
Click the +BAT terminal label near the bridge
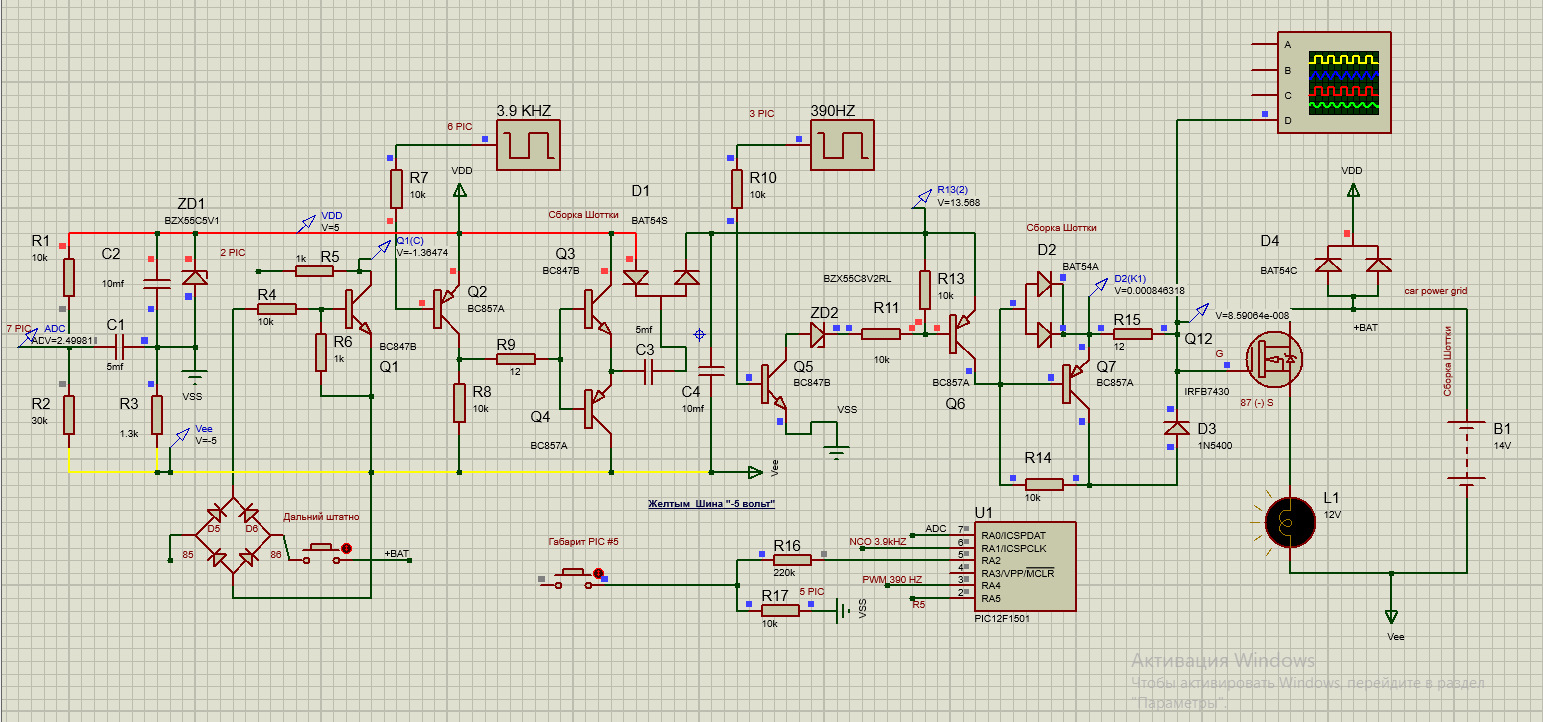[x=397, y=553]
